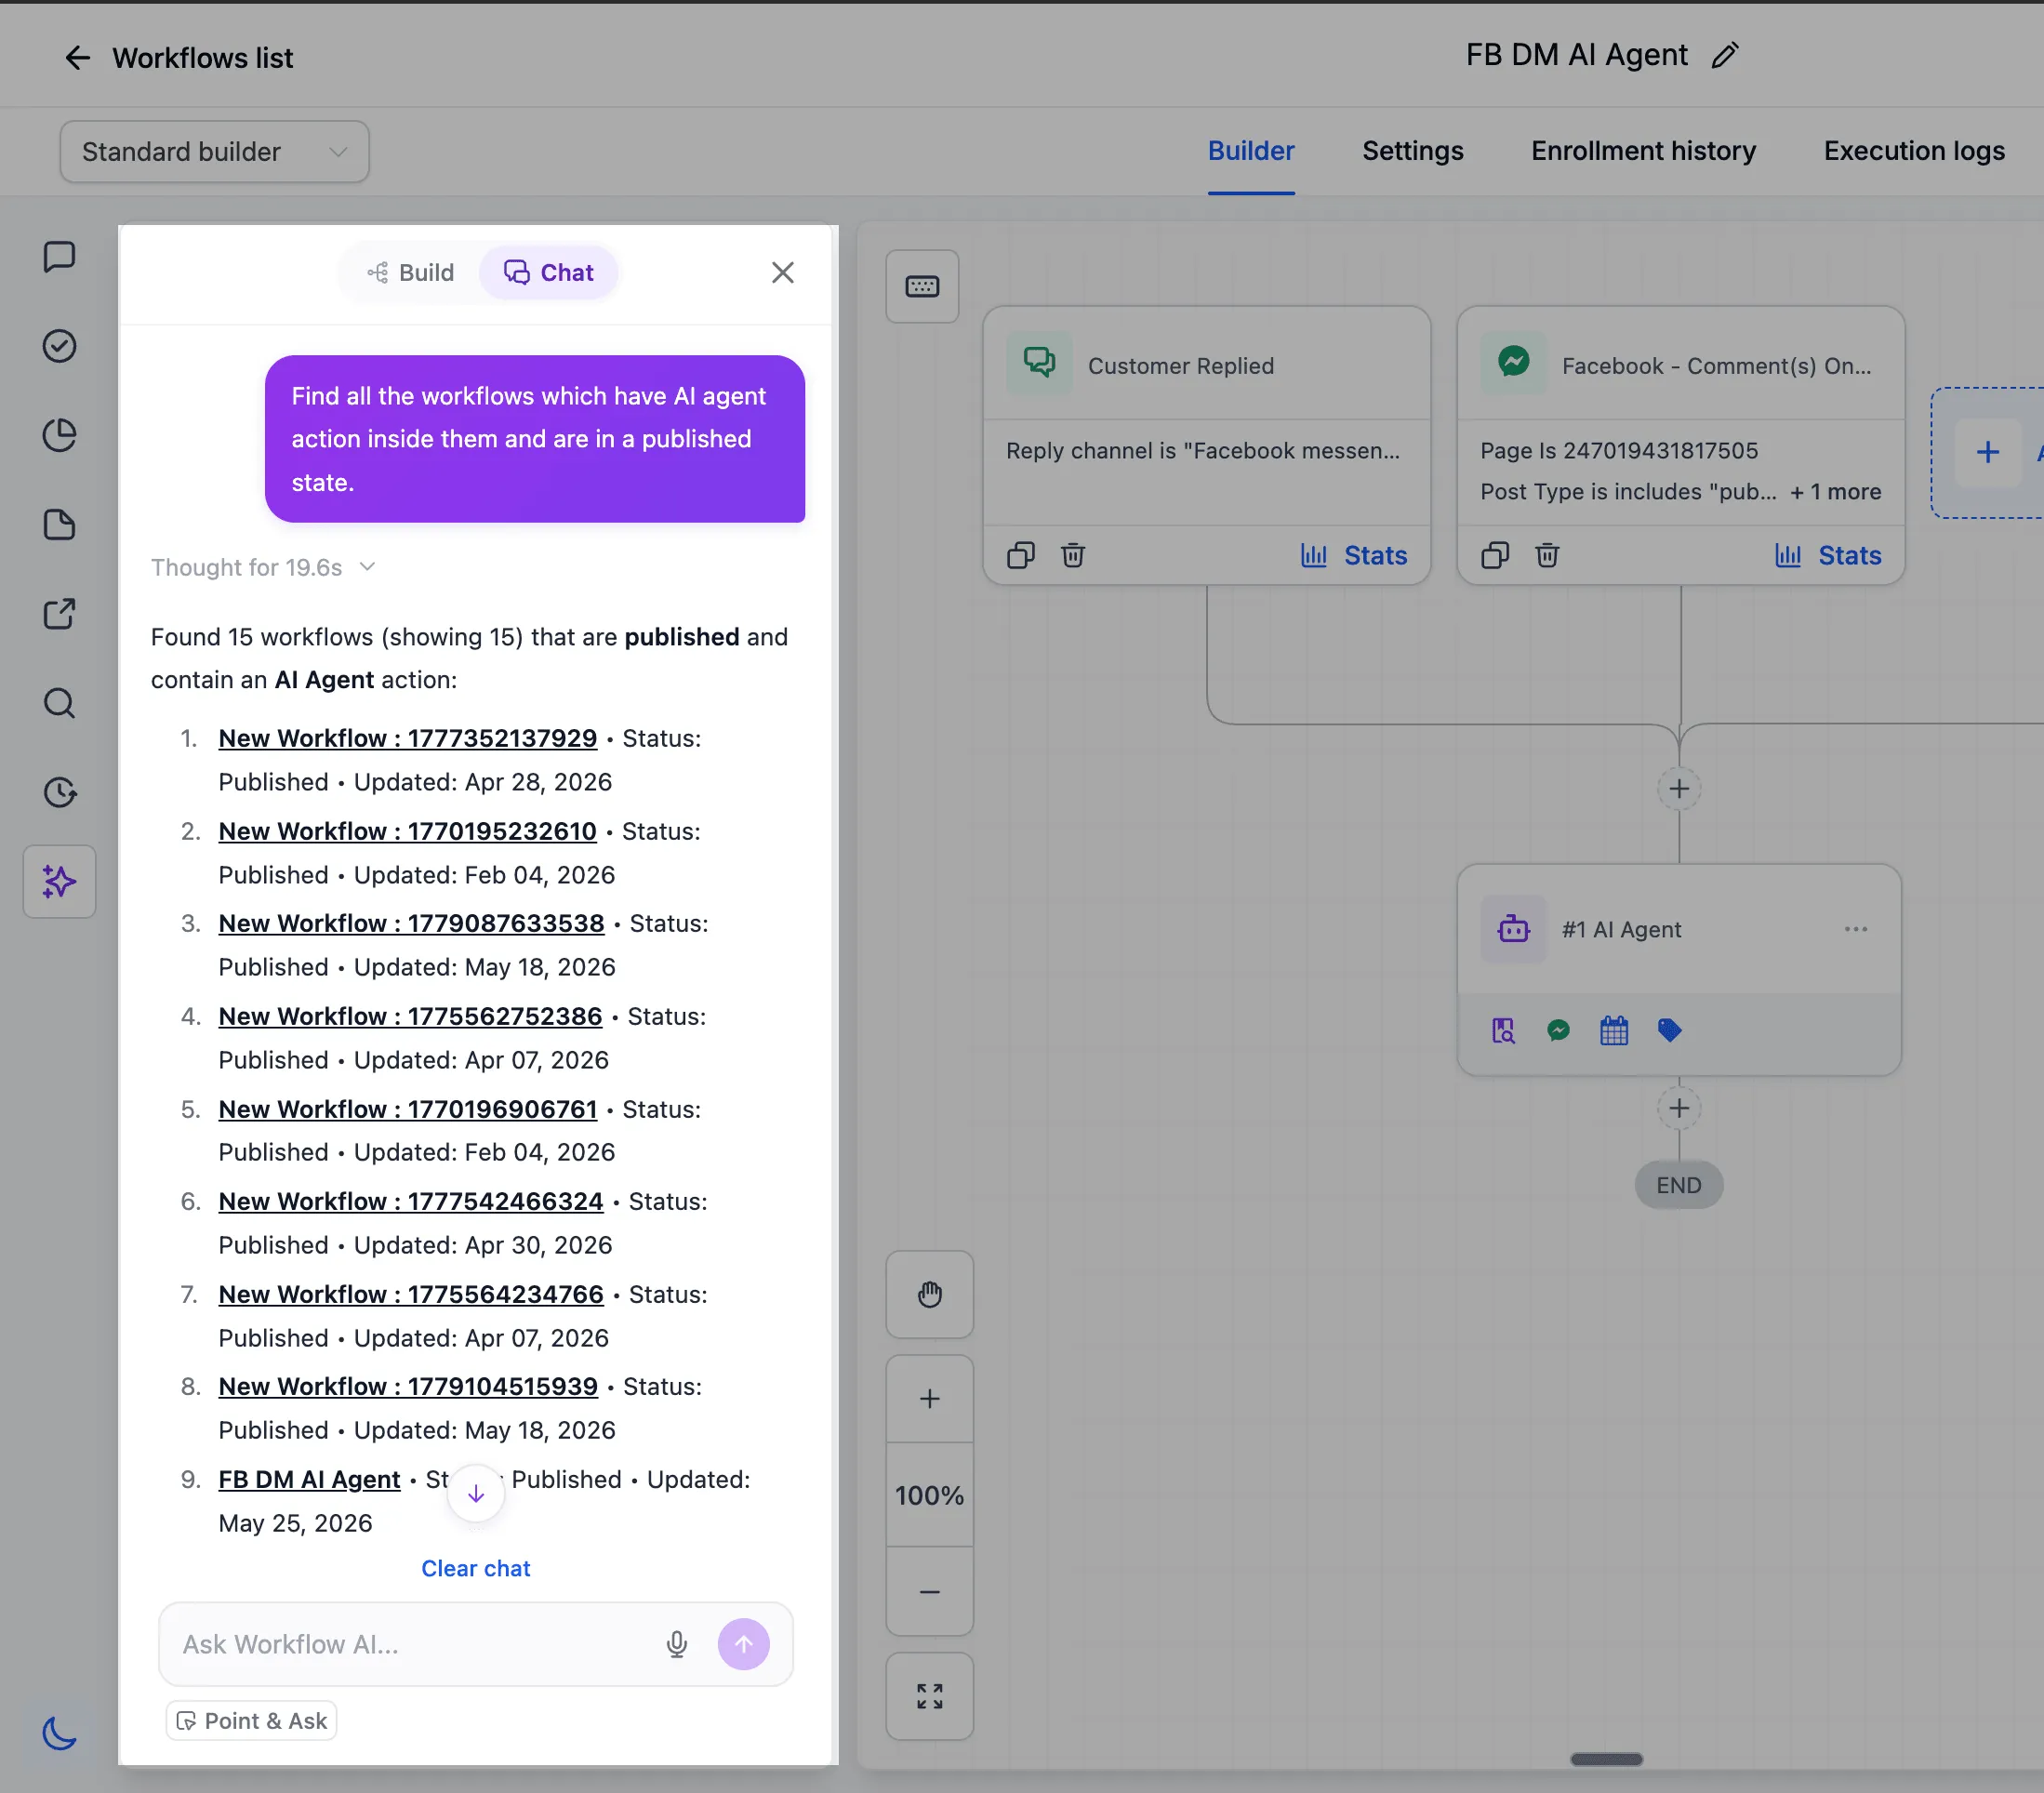Open the keyboard shortcuts icon on canvas
Viewport: 2044px width, 1793px height.
click(x=922, y=287)
